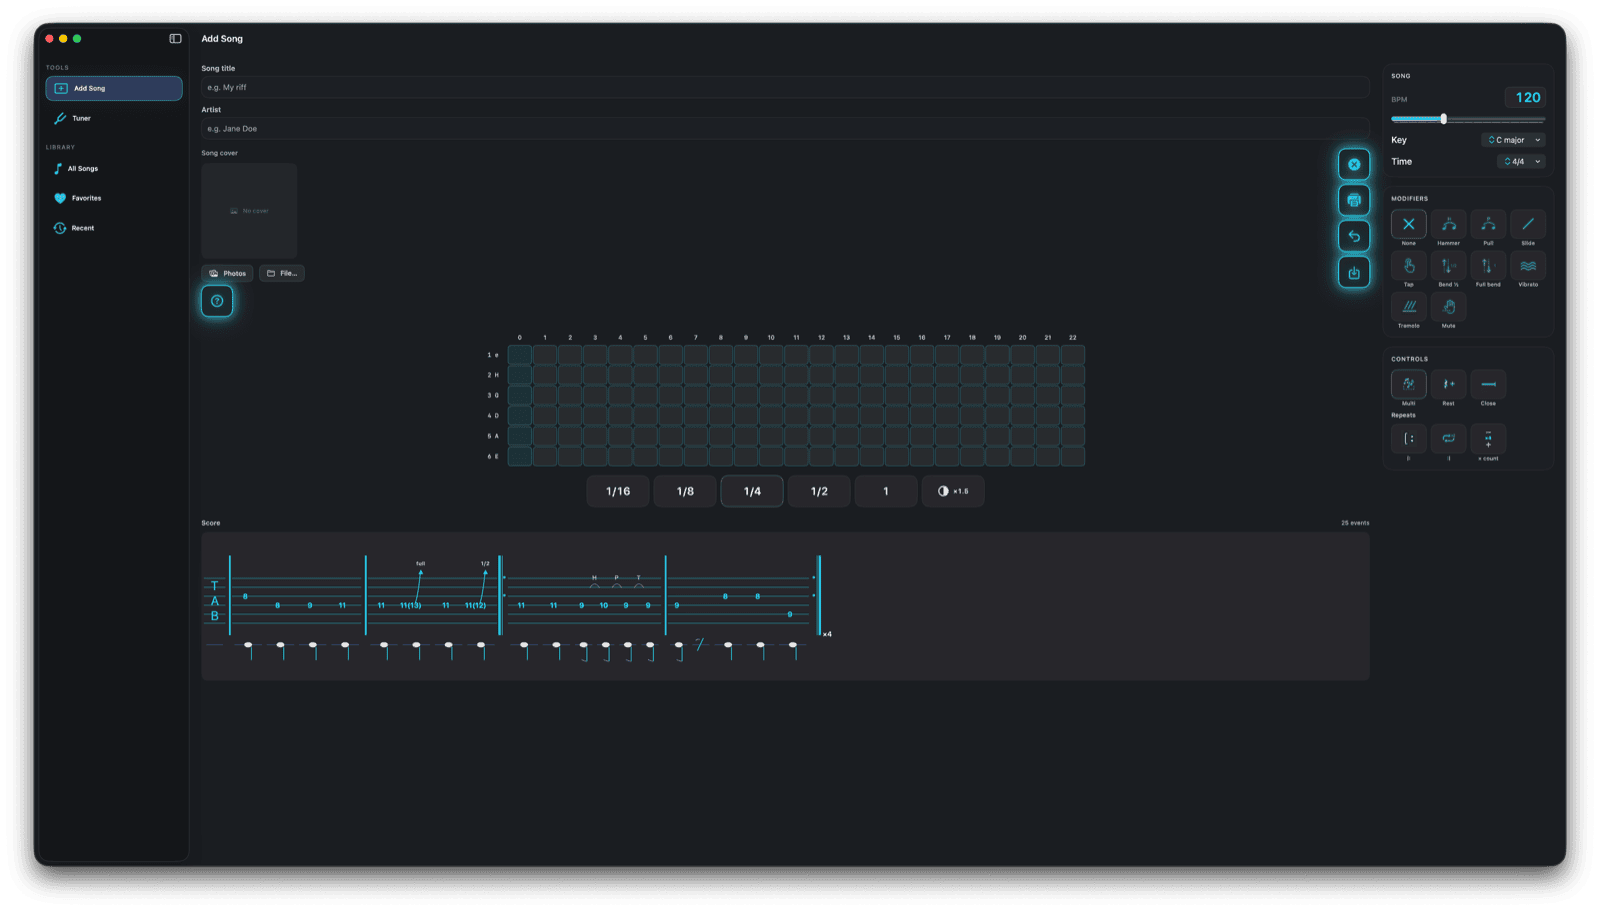Click the repeat × count control
This screenshot has height=911, width=1600.
1488,438
